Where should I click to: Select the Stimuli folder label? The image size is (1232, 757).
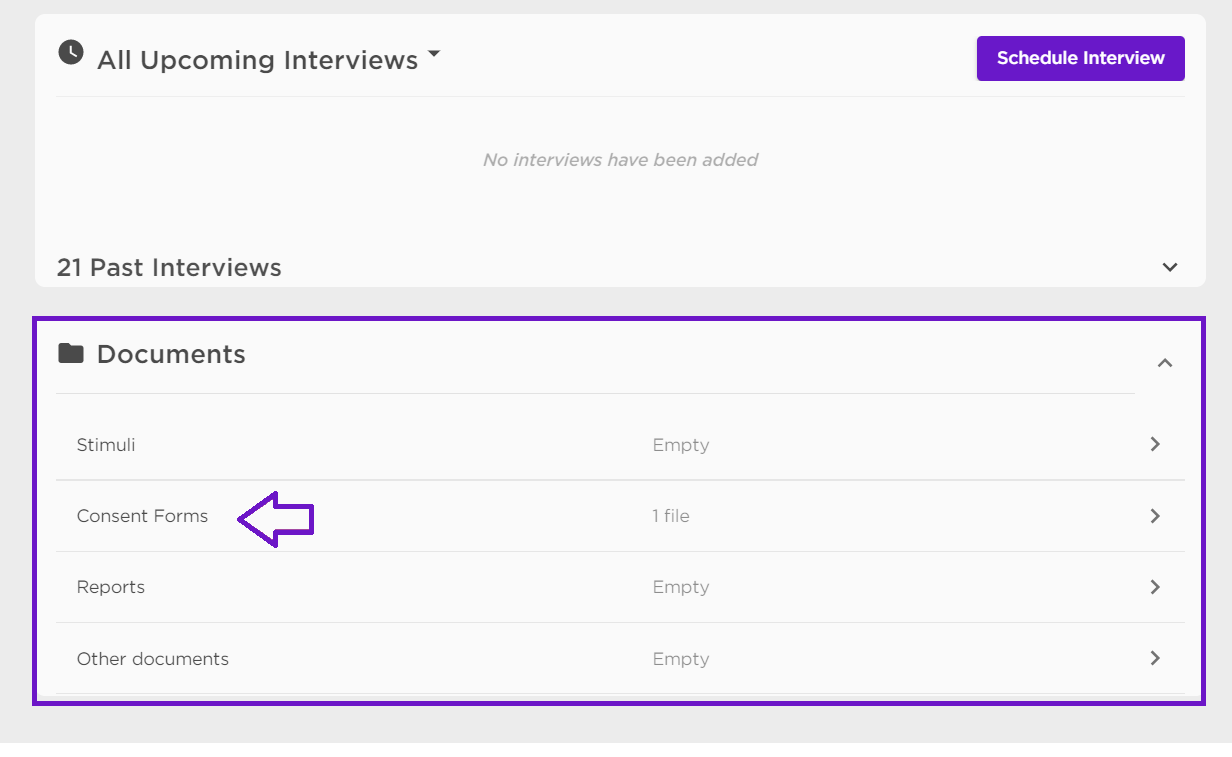click(106, 445)
